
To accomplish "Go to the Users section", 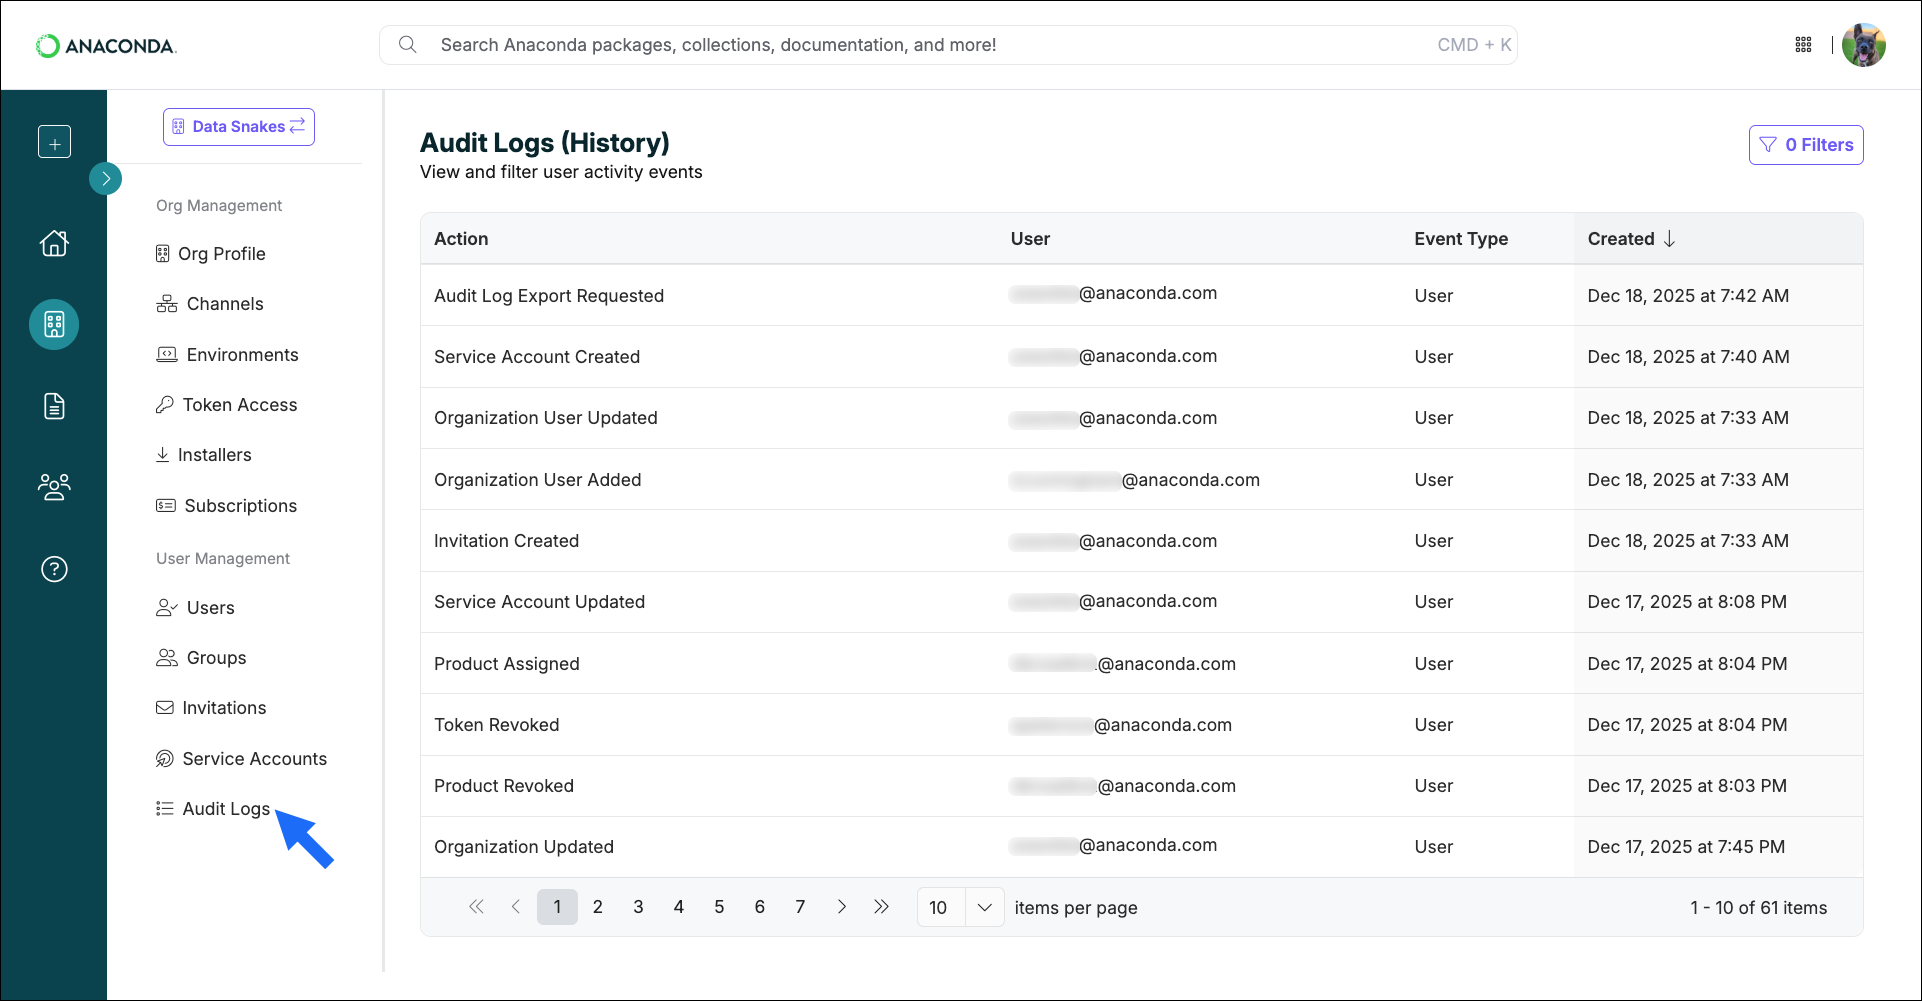I will coord(209,607).
